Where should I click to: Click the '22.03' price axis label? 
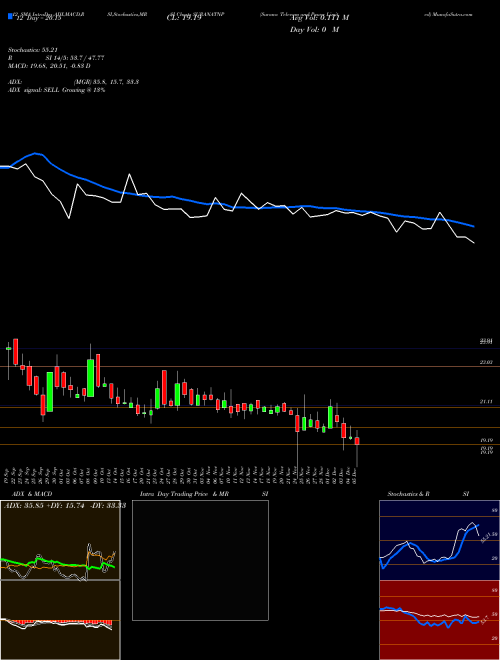point(486,362)
